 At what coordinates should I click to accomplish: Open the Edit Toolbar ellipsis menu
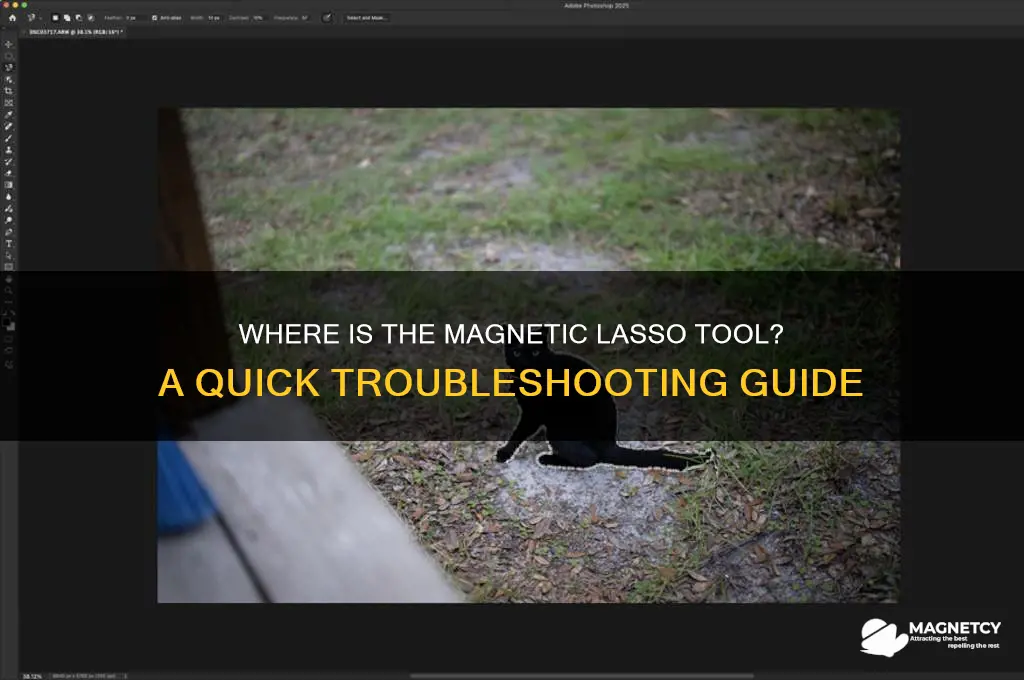8,302
